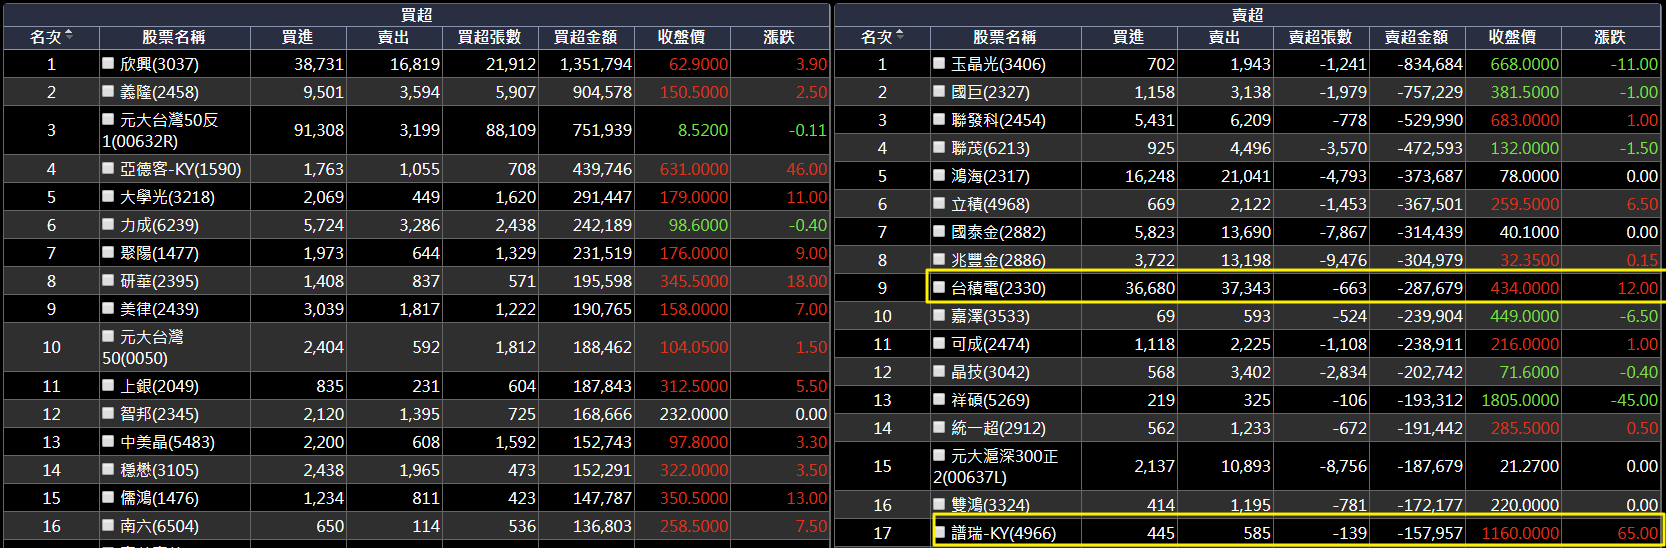Check the 玉晶光(3406) box

pyautogui.click(x=939, y=63)
